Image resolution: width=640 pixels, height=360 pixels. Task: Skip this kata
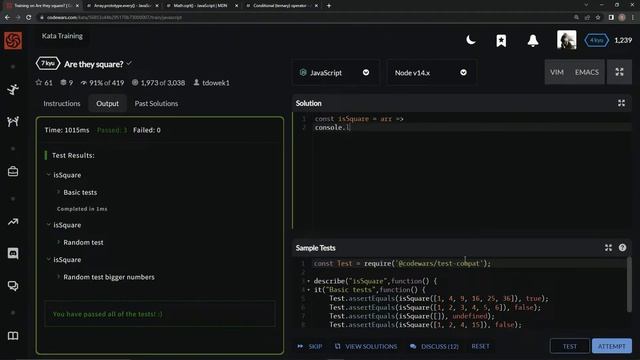[310, 347]
